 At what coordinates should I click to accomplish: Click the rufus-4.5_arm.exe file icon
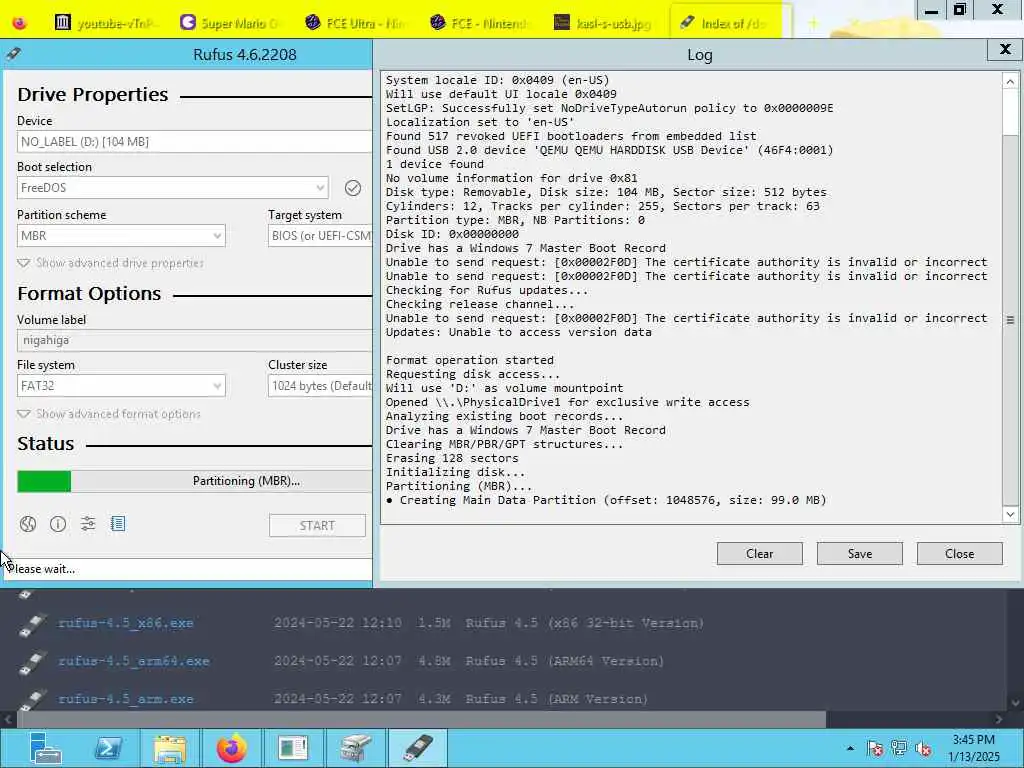tap(31, 699)
